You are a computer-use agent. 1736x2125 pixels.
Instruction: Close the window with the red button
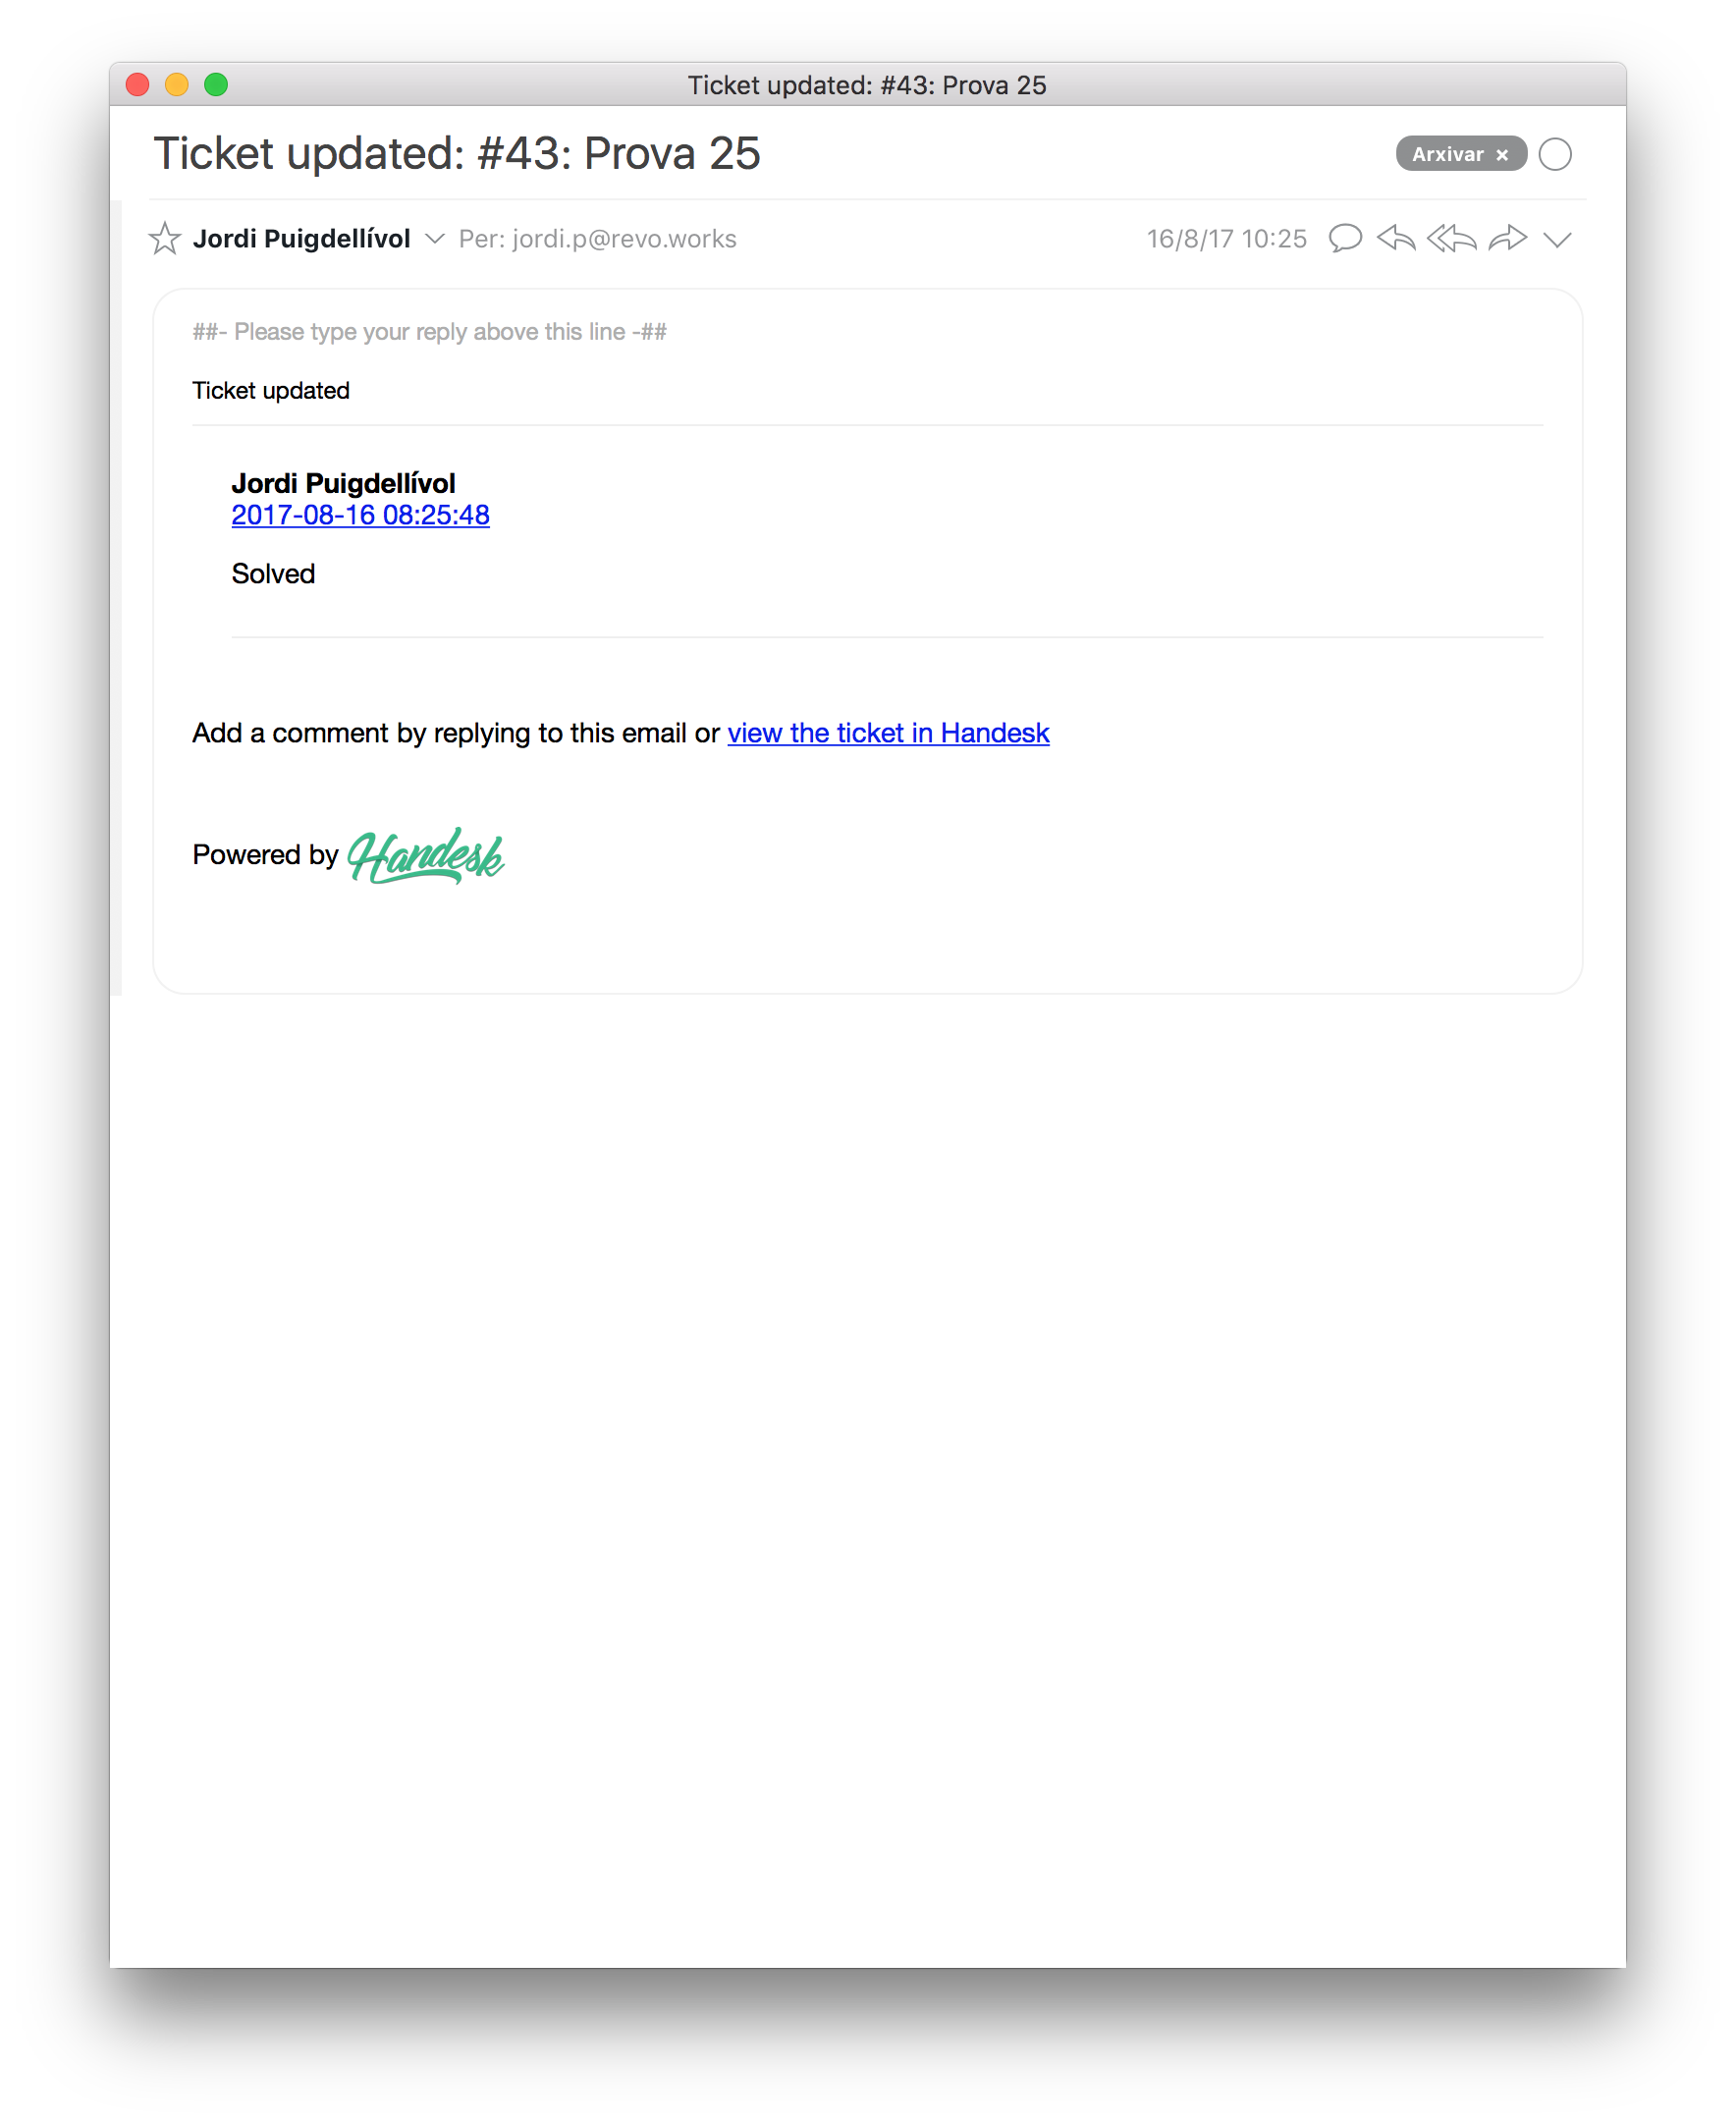tap(138, 85)
